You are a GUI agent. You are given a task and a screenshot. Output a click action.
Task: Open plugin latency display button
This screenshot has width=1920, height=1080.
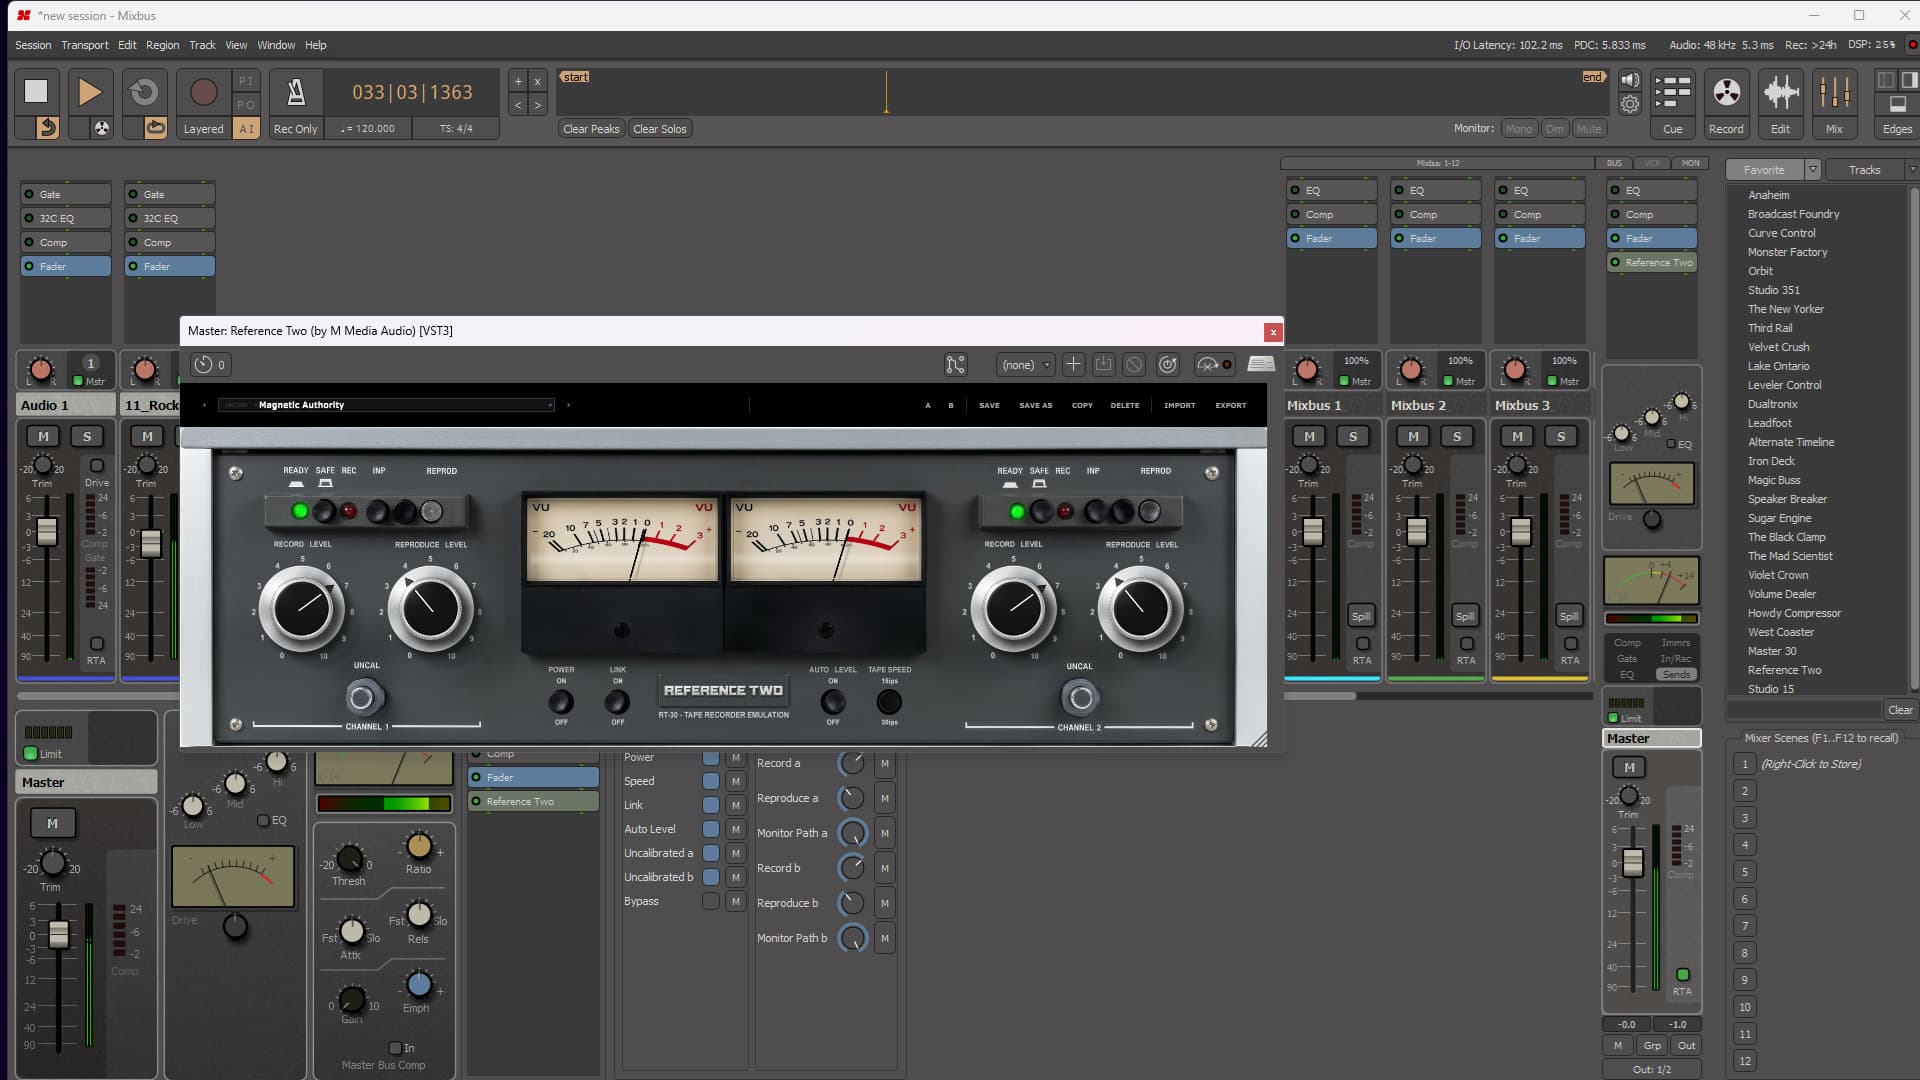pos(211,365)
